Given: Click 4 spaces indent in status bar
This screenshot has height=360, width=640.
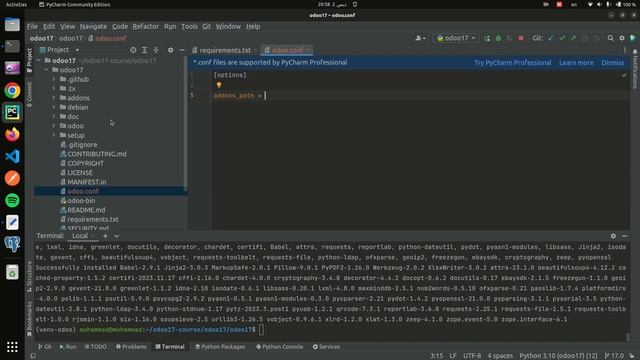Looking at the screenshot, I should [500, 356].
